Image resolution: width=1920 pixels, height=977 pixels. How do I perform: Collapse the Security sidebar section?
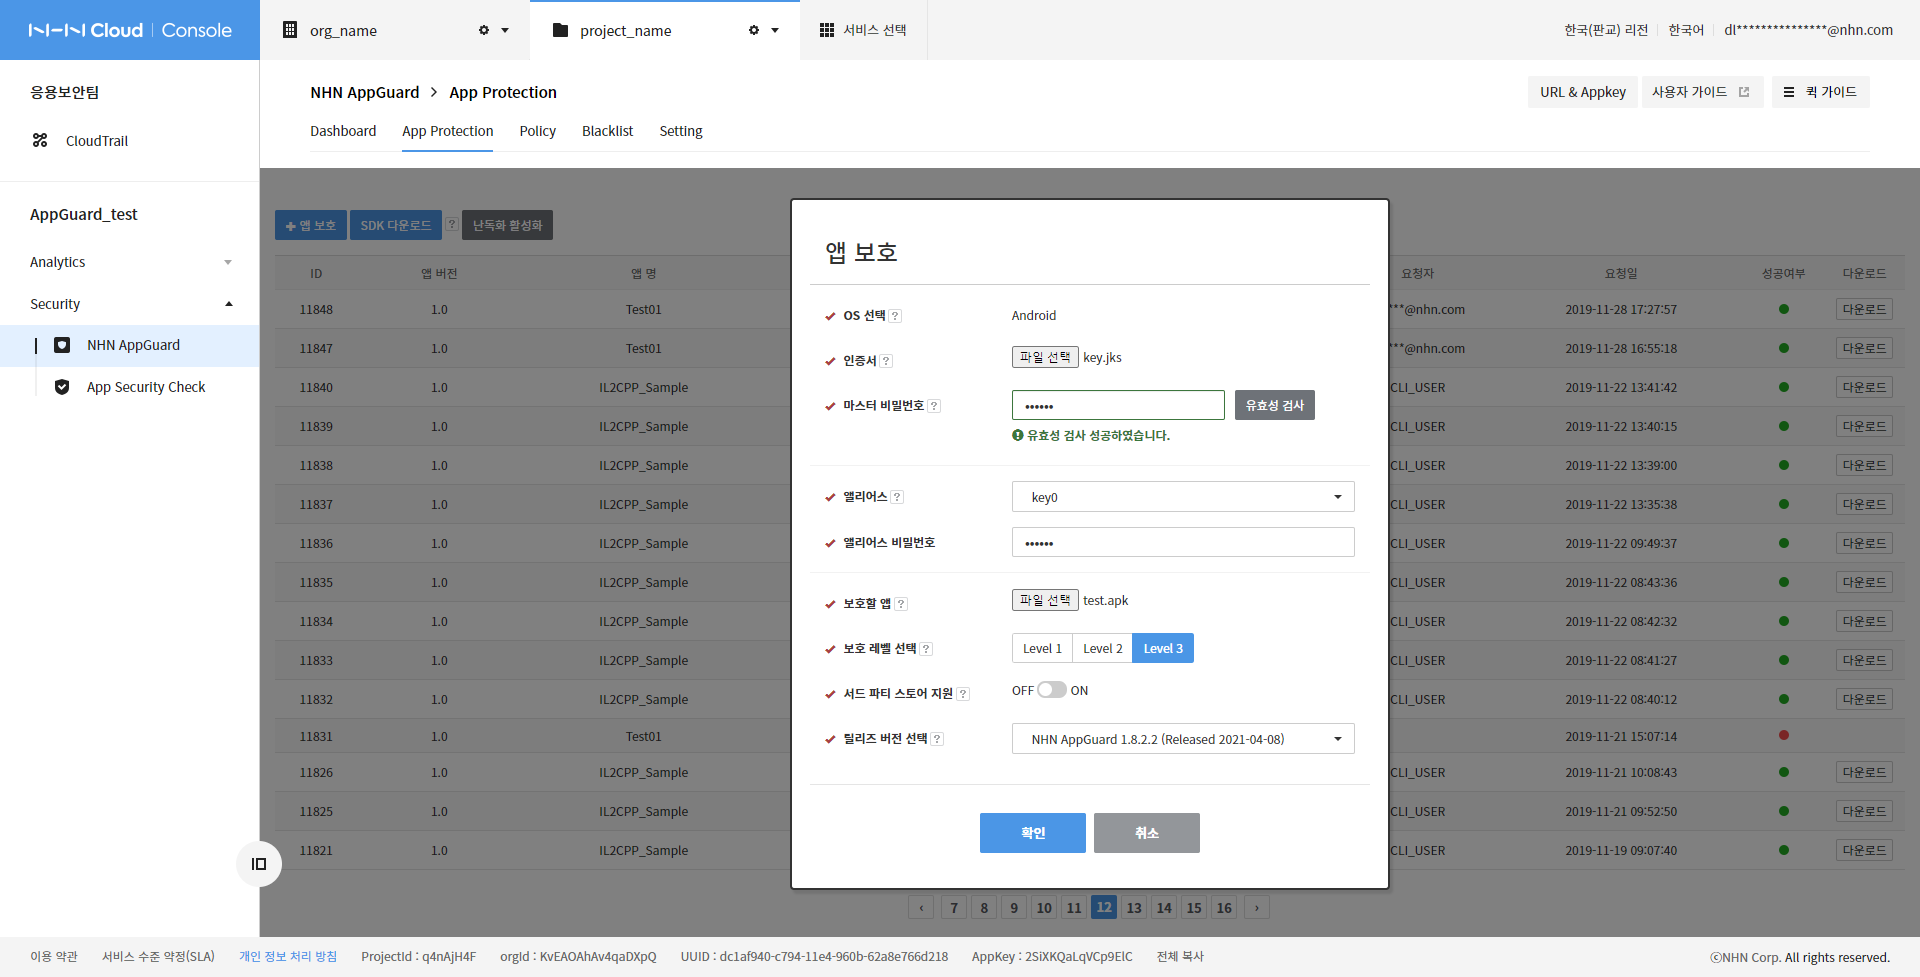[x=130, y=304]
